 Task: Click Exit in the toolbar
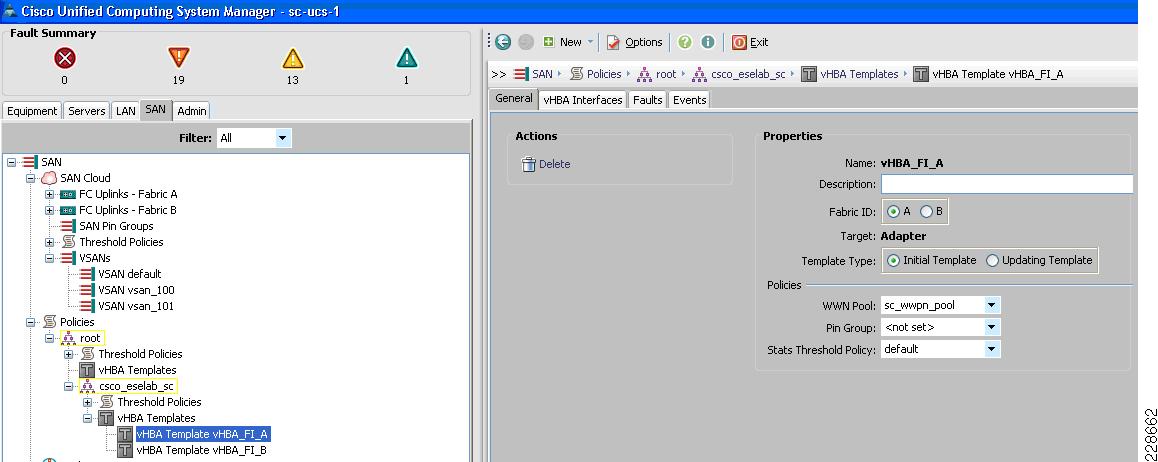(x=750, y=42)
